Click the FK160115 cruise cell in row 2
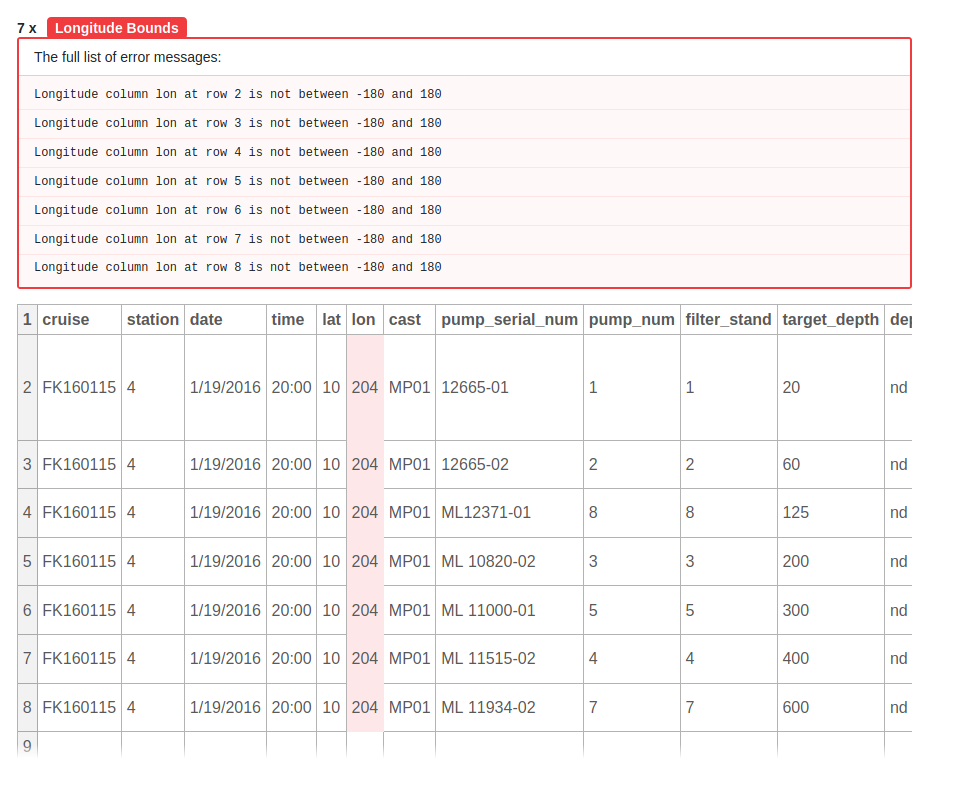This screenshot has height=790, width=961. [x=79, y=387]
